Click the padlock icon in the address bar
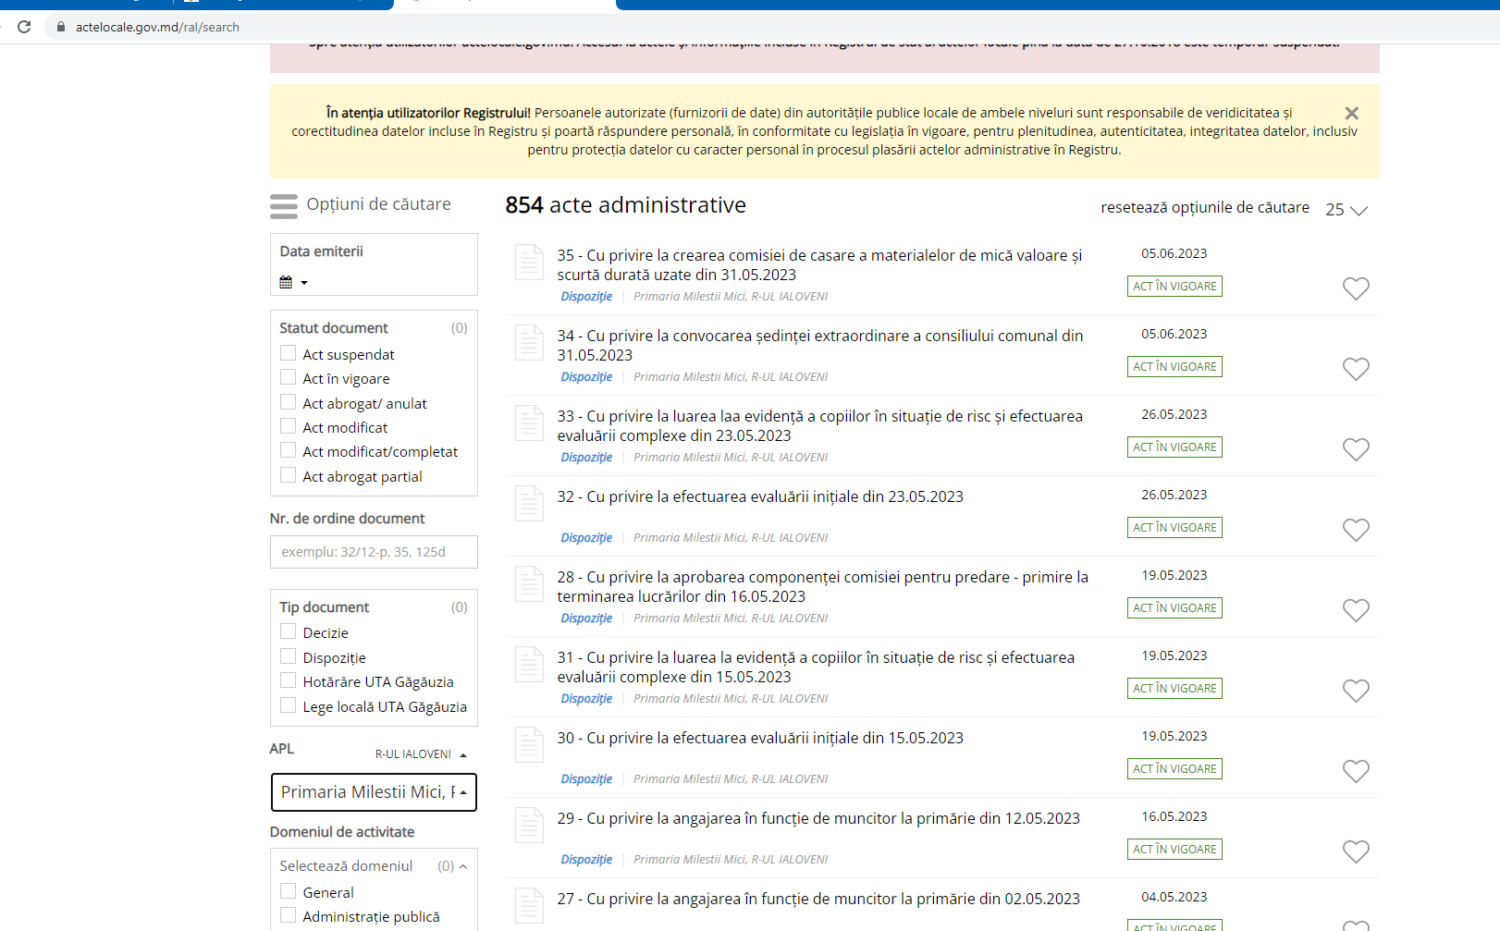This screenshot has width=1500, height=931. (x=61, y=27)
